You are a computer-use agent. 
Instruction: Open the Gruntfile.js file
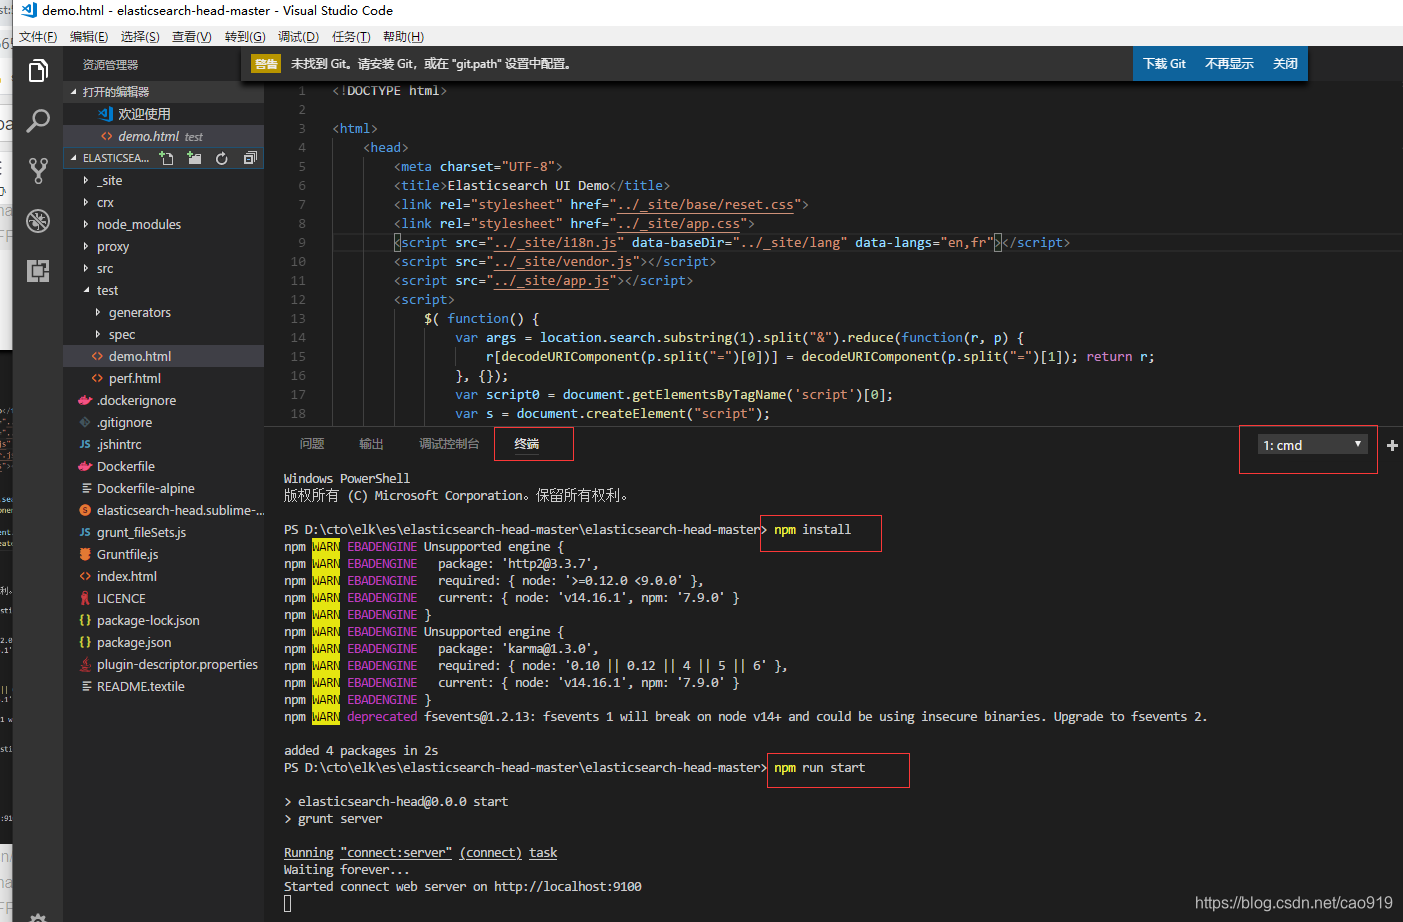click(163, 555)
